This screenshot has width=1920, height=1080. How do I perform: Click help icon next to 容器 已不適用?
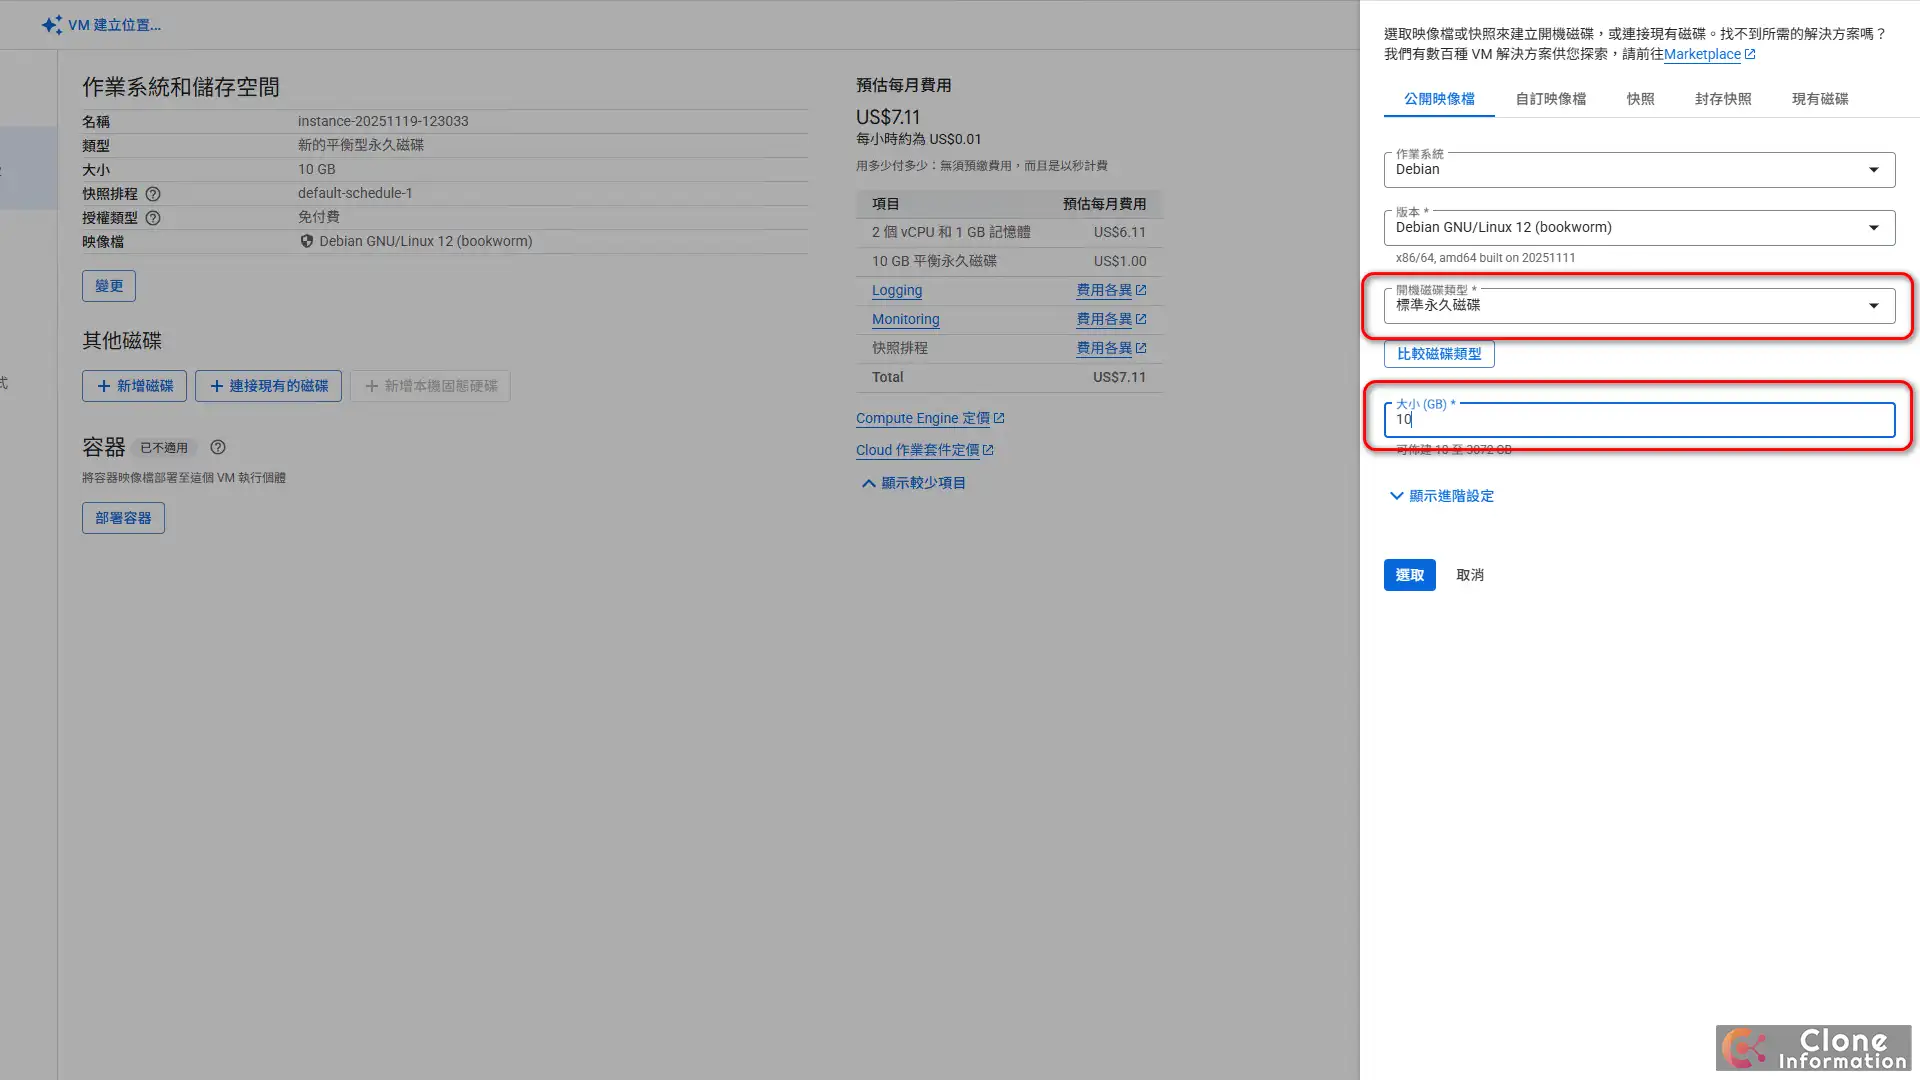(218, 447)
